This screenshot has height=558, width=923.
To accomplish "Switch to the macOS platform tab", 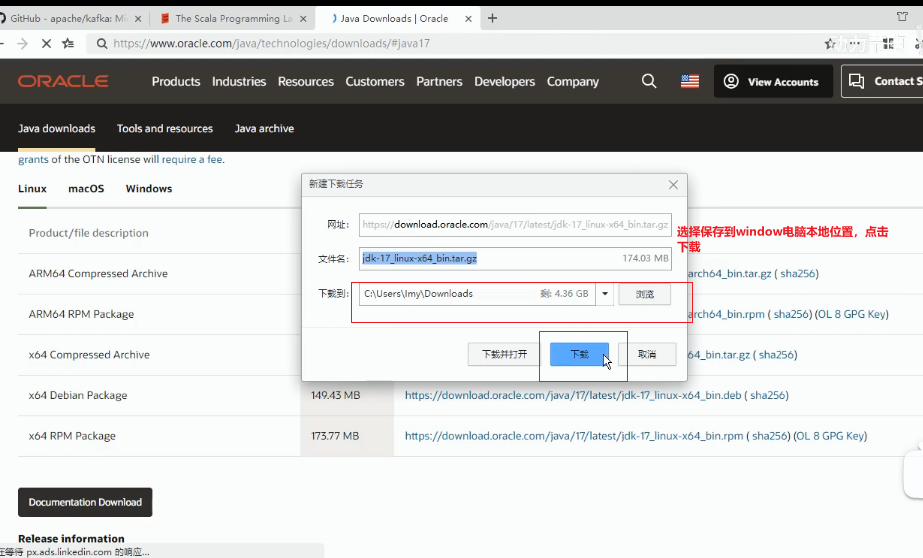I will tap(86, 188).
